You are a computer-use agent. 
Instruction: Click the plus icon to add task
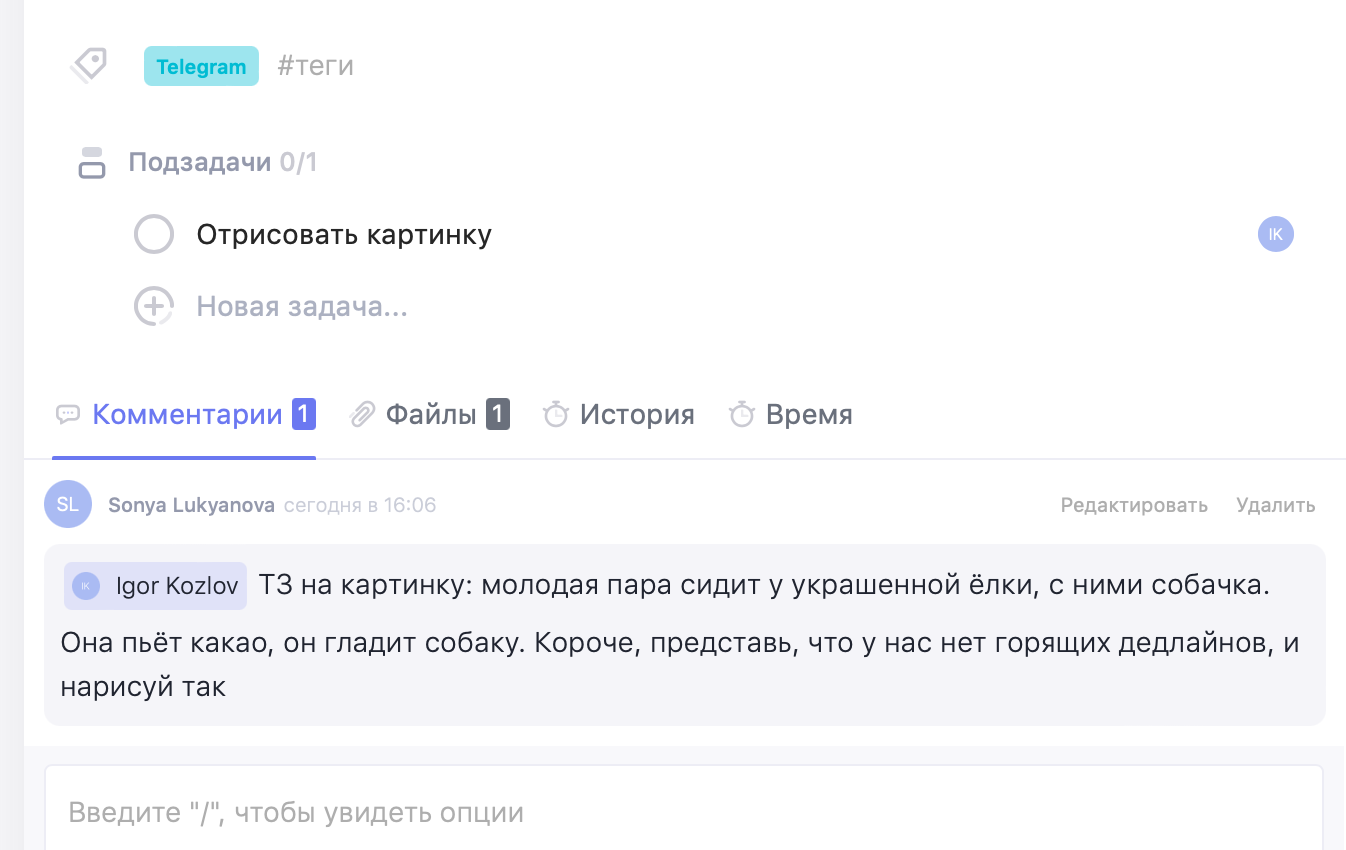pyautogui.click(x=154, y=306)
